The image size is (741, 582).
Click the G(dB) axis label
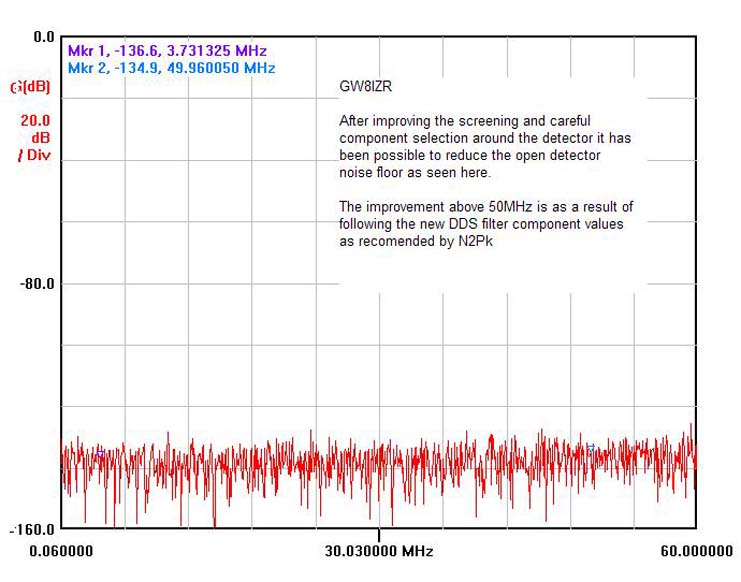[x=30, y=87]
